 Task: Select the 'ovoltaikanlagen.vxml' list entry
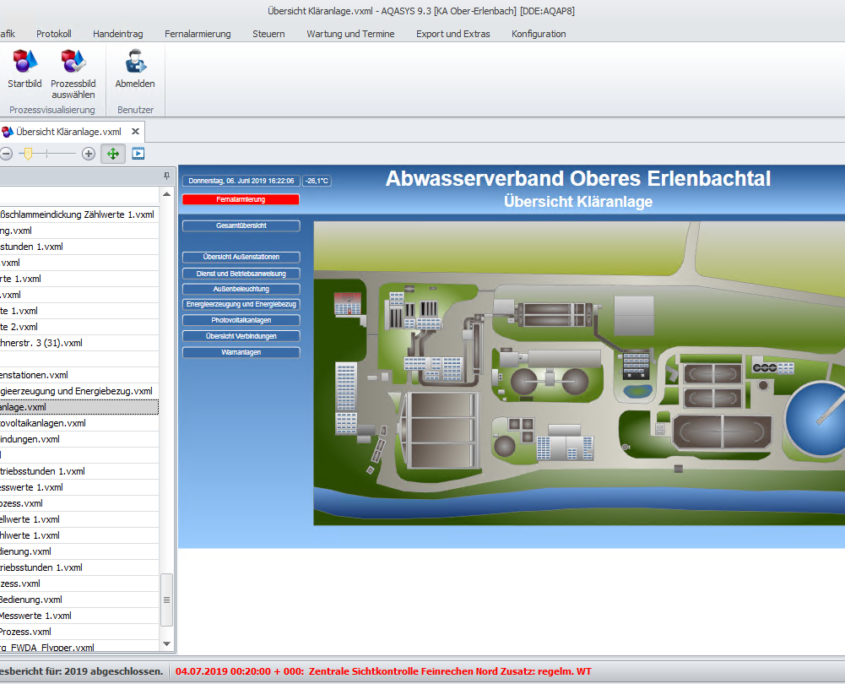79,423
